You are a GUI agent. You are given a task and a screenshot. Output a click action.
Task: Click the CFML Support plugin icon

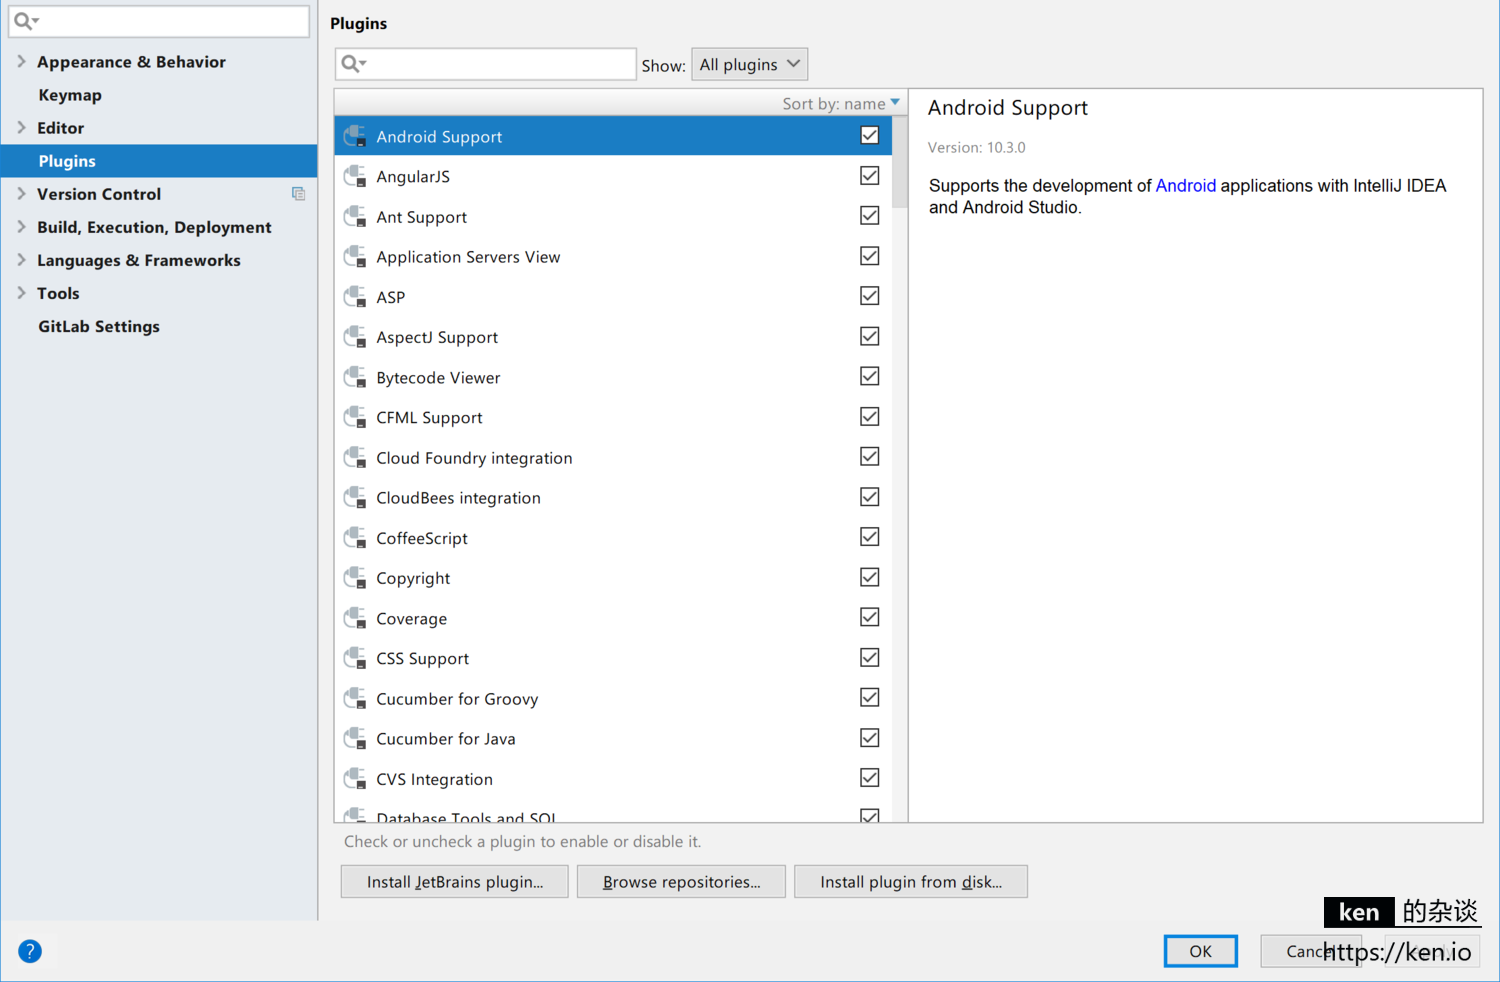[x=355, y=417]
